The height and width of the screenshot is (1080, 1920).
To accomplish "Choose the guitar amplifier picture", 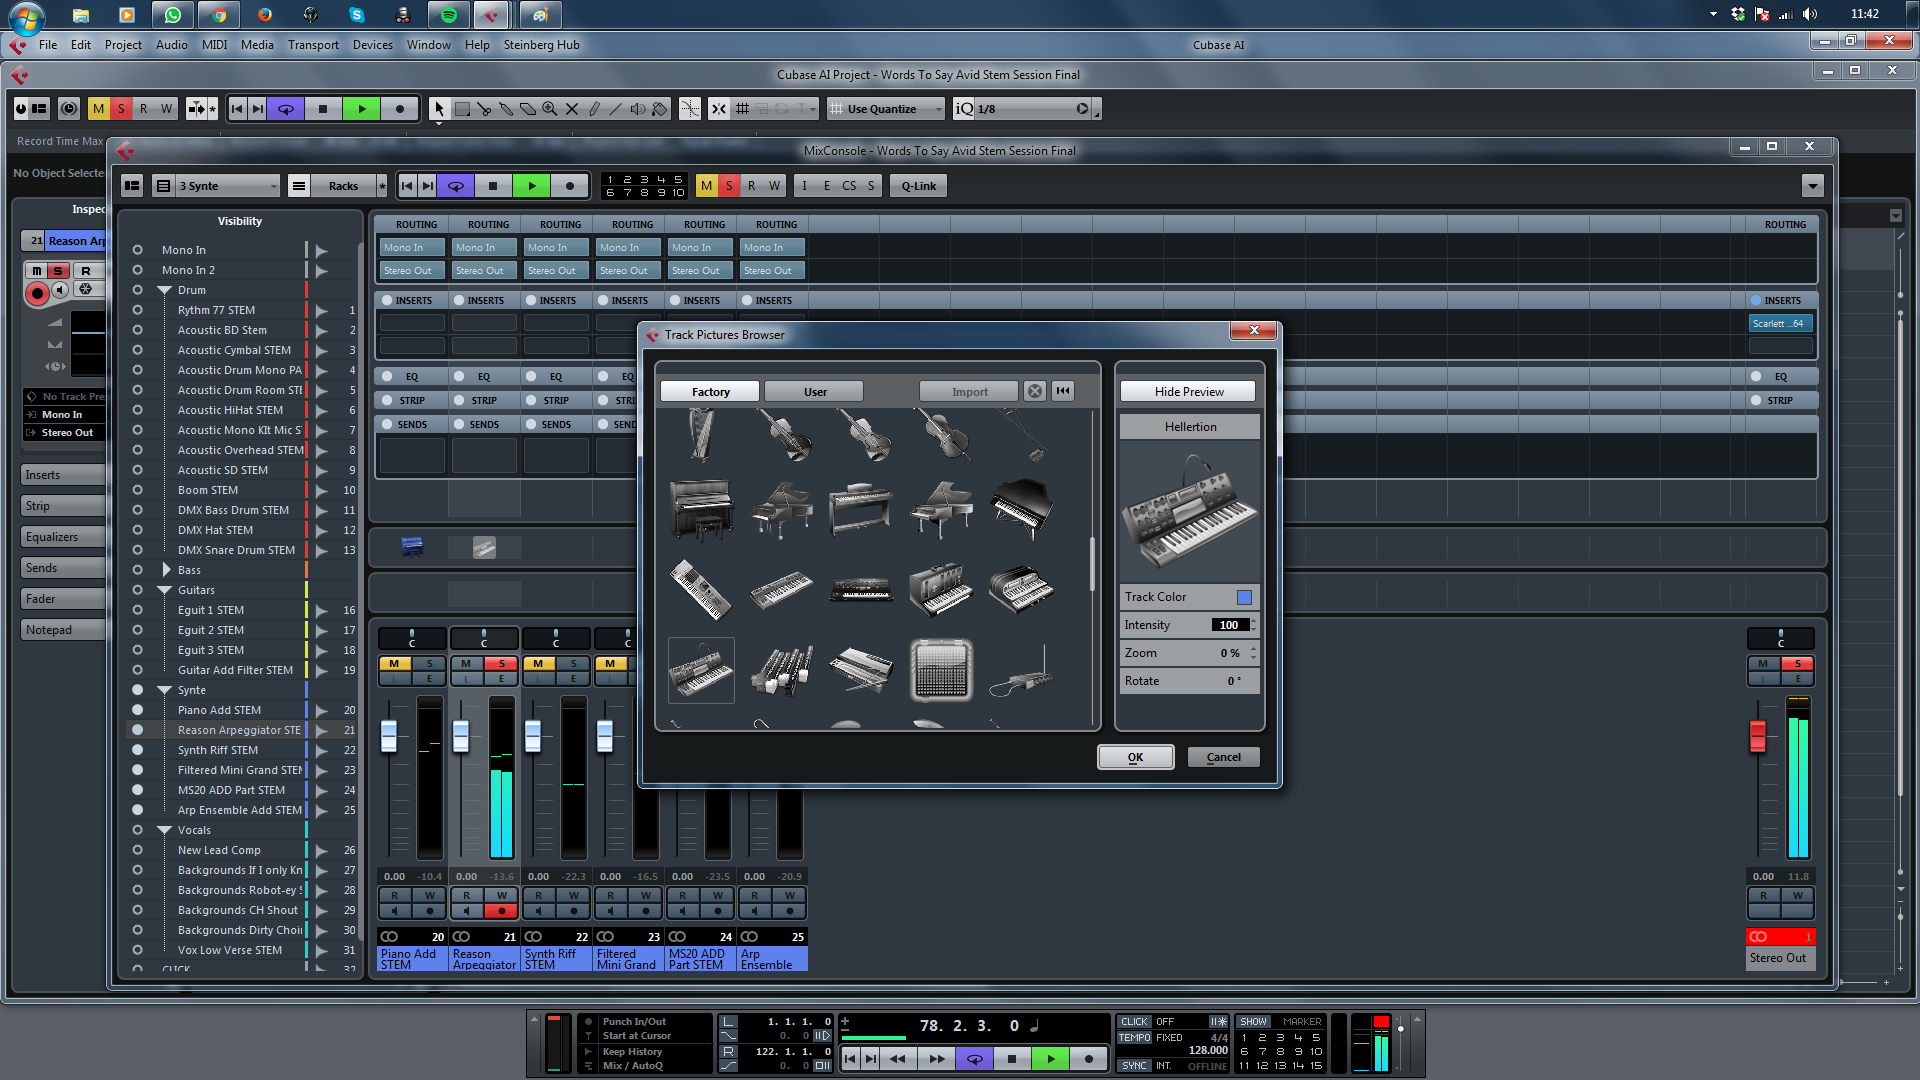I will pos(941,670).
